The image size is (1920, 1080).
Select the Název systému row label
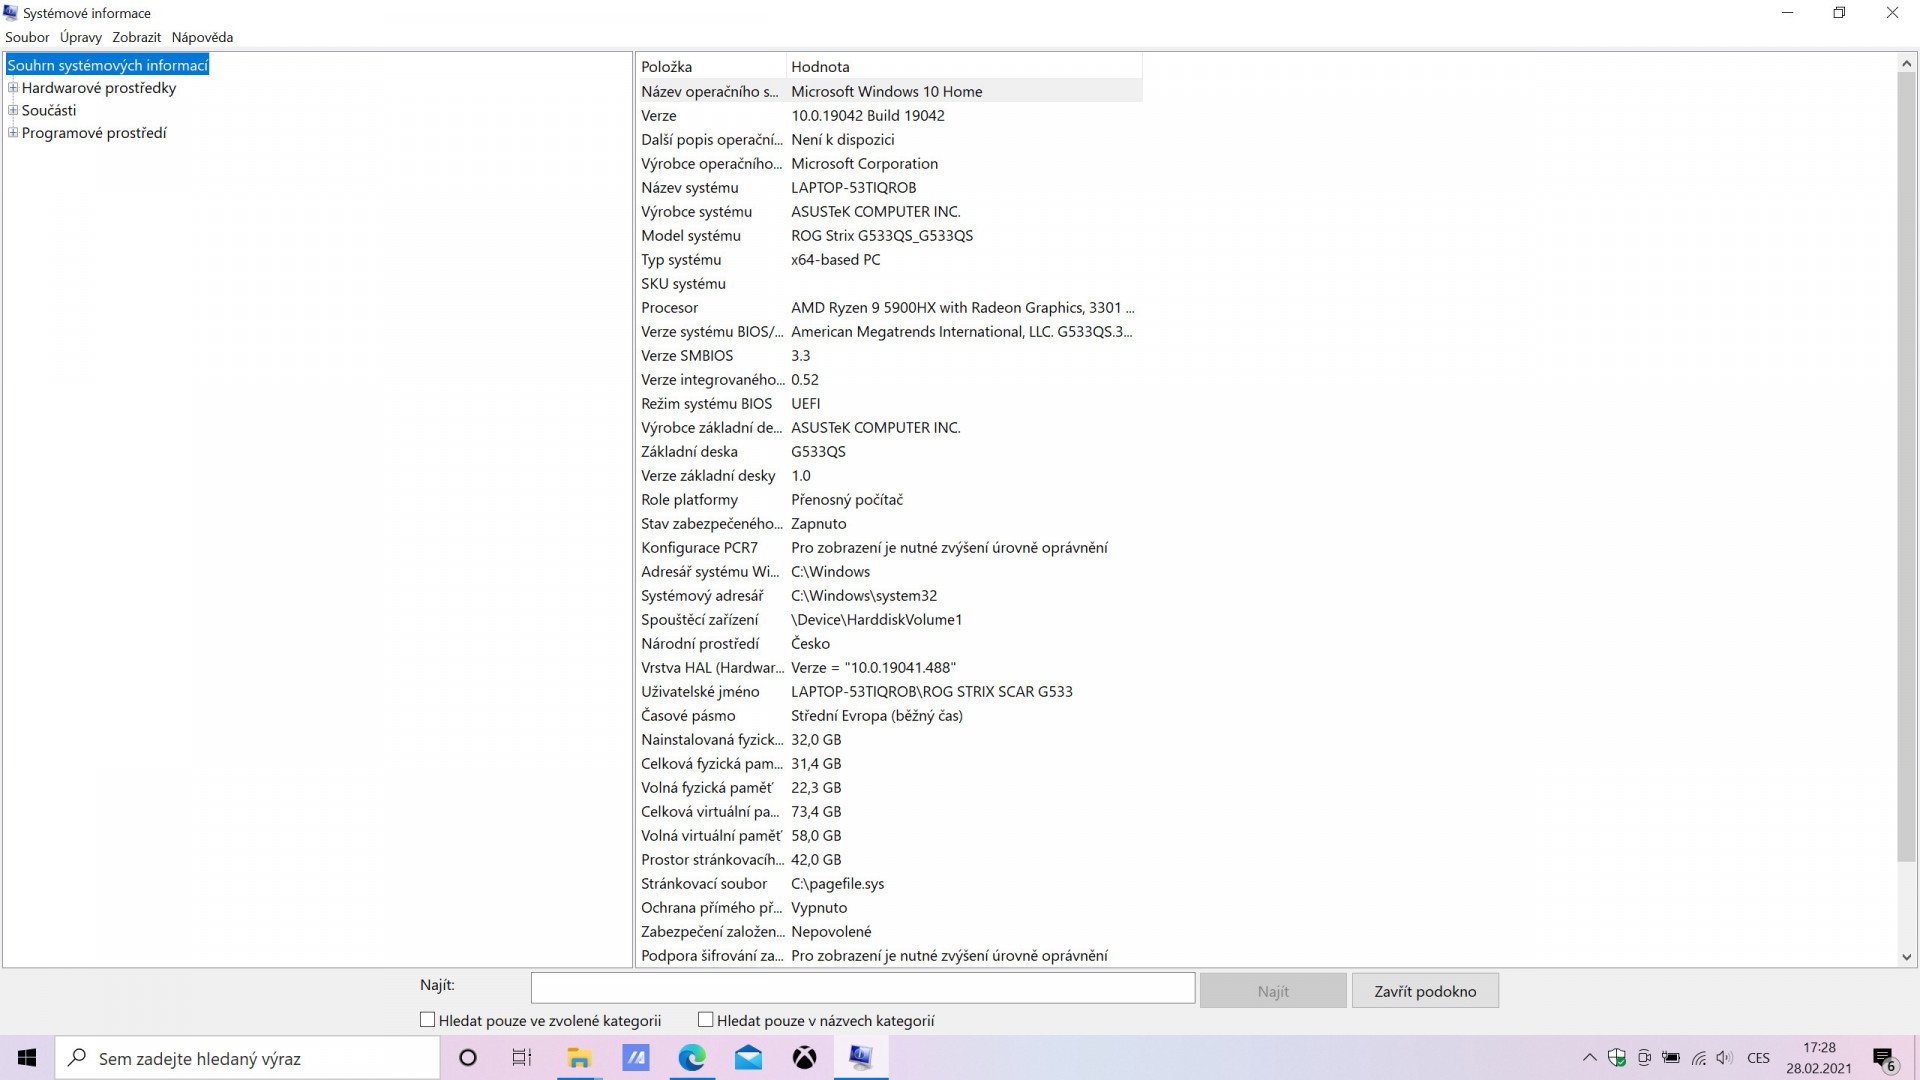(689, 187)
